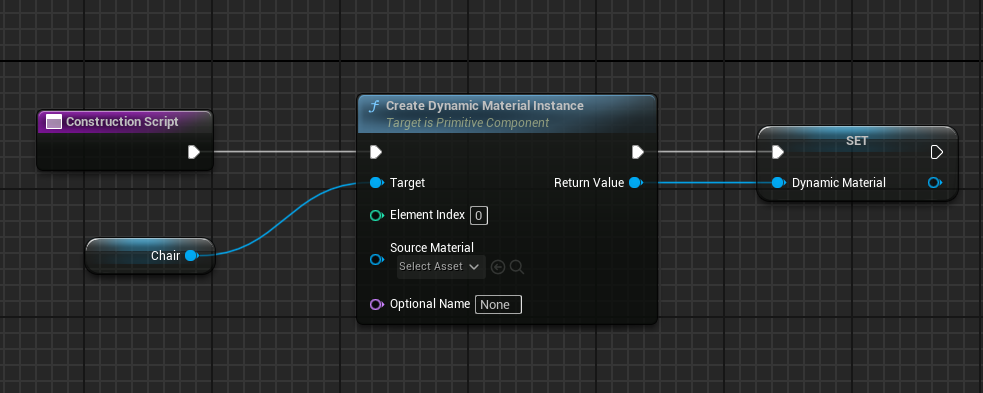This screenshot has height=393, width=983.
Task: Click the Return Value output pin
Action: [x=636, y=182]
